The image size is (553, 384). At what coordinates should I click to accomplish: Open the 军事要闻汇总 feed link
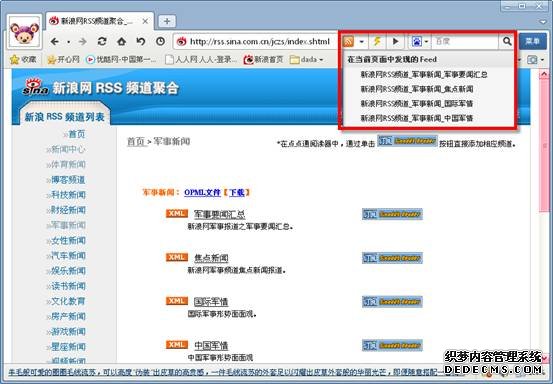(x=219, y=214)
